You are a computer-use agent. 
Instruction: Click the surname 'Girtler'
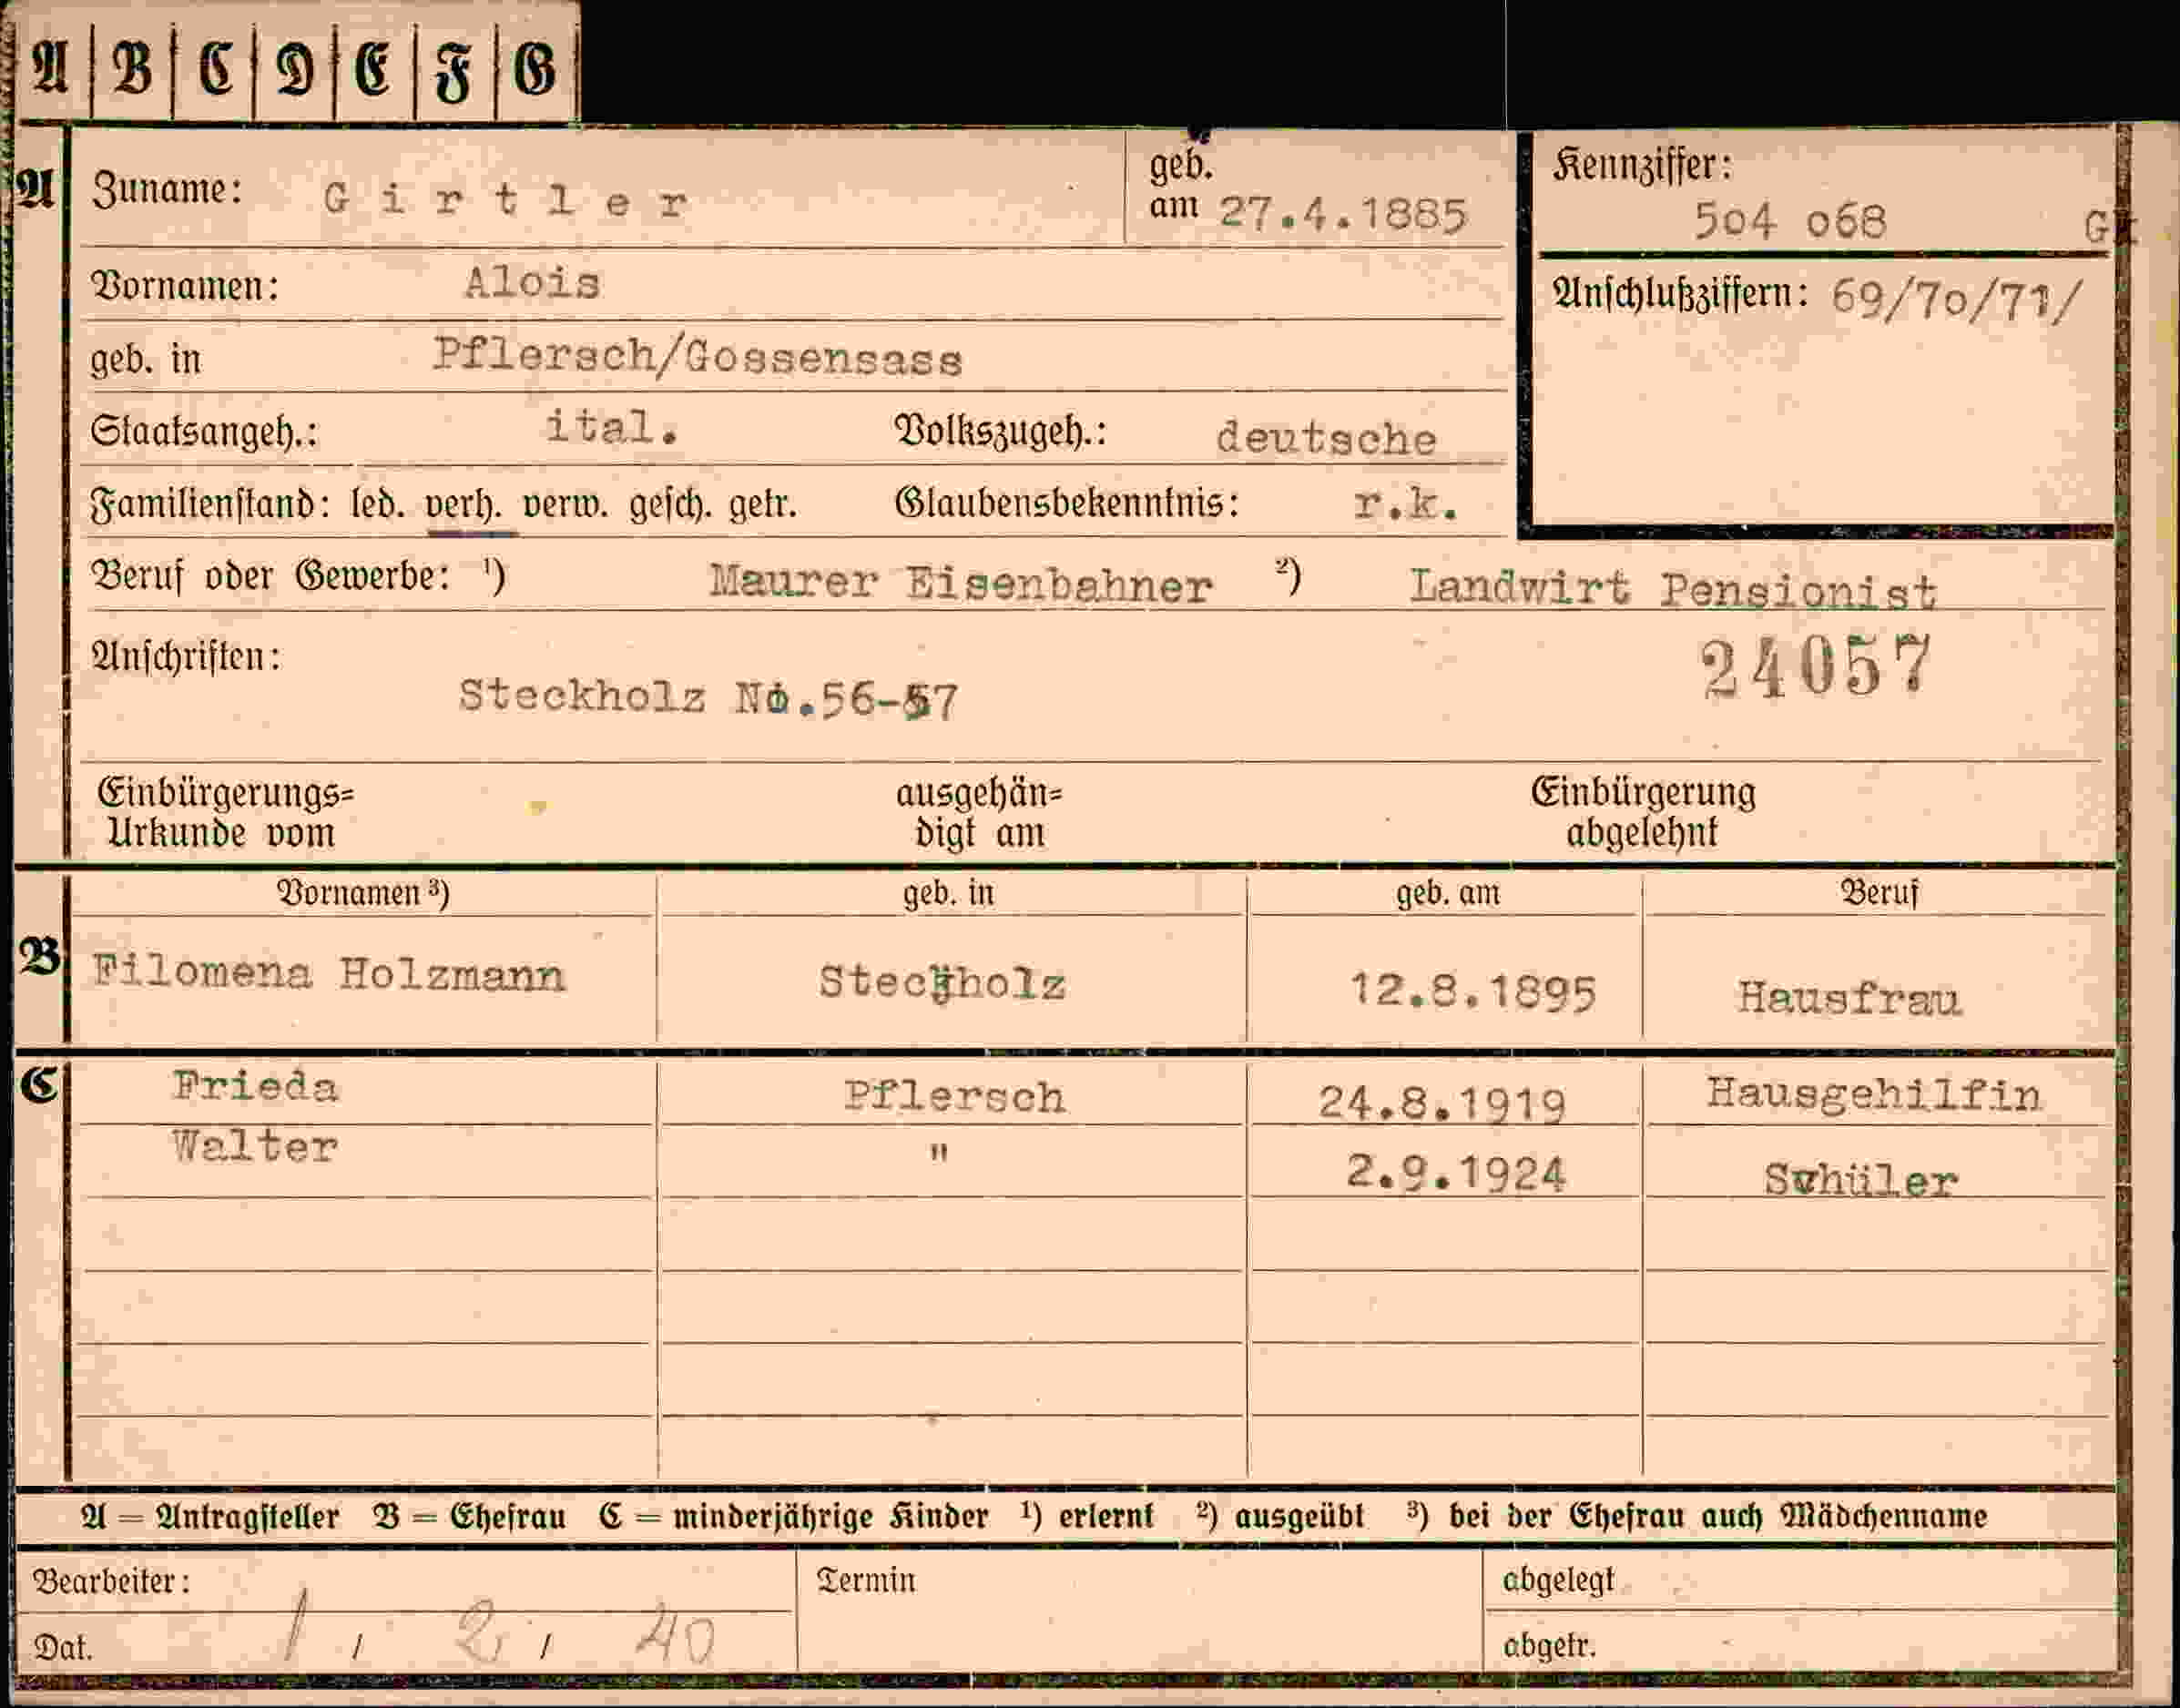[x=505, y=201]
